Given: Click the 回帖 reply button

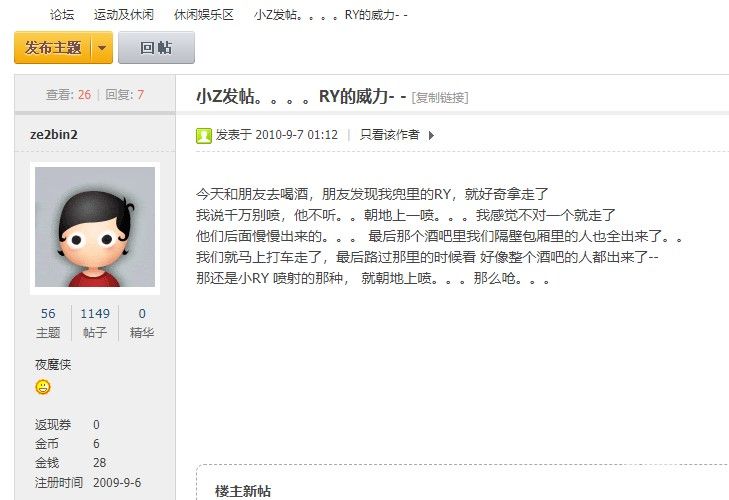Looking at the screenshot, I should point(156,47).
